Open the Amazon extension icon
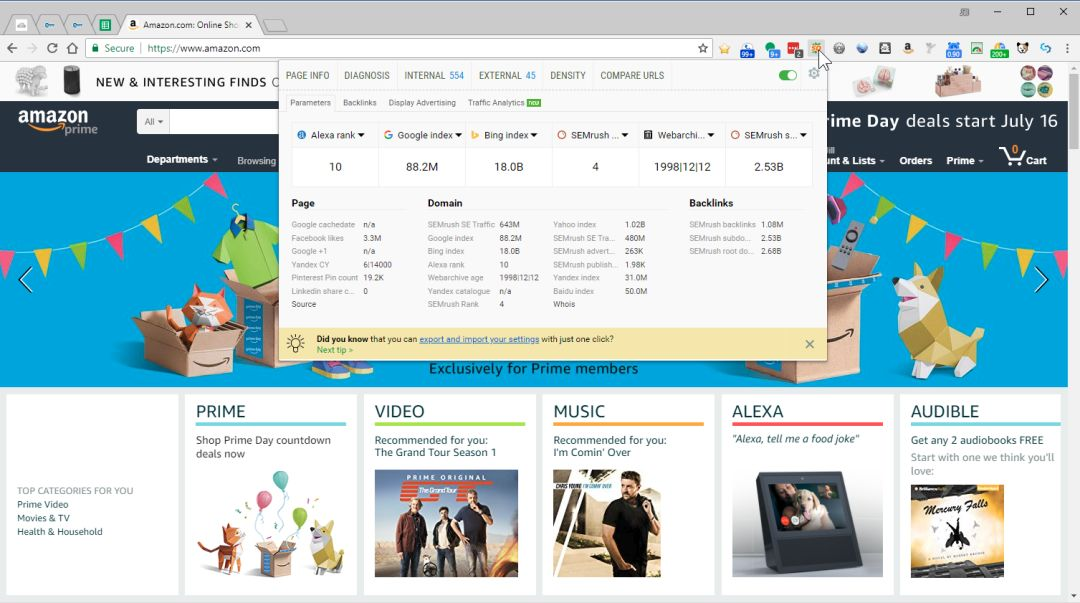Viewport: 1080px width, 603px height. coord(908,48)
